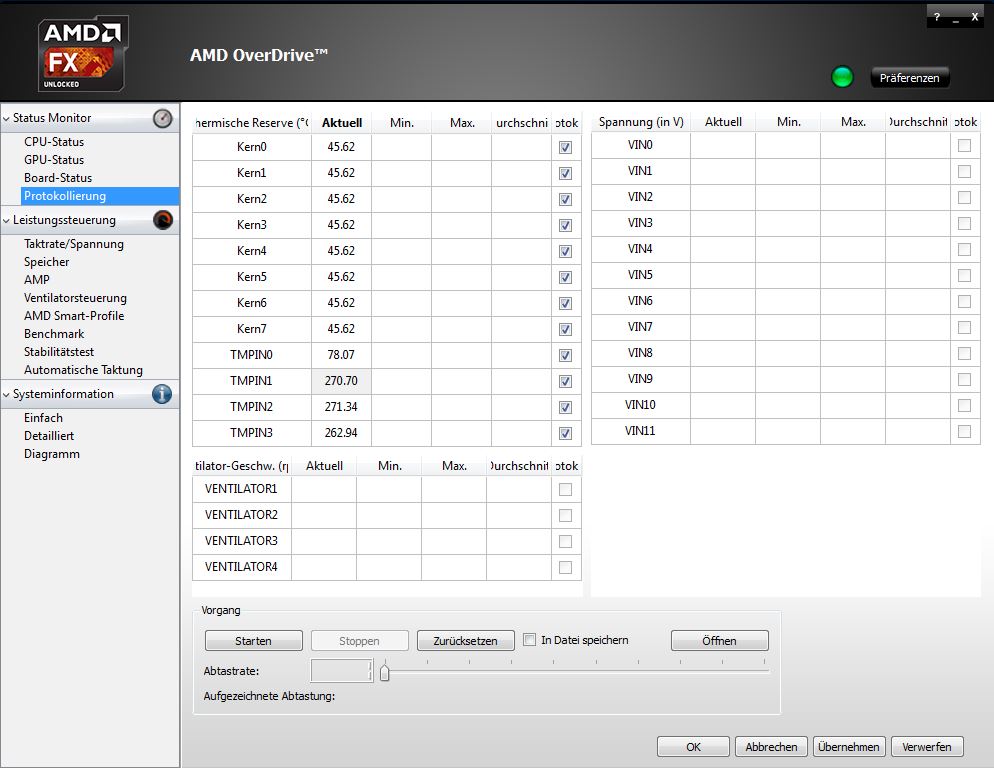Open Diagramm view

51,454
